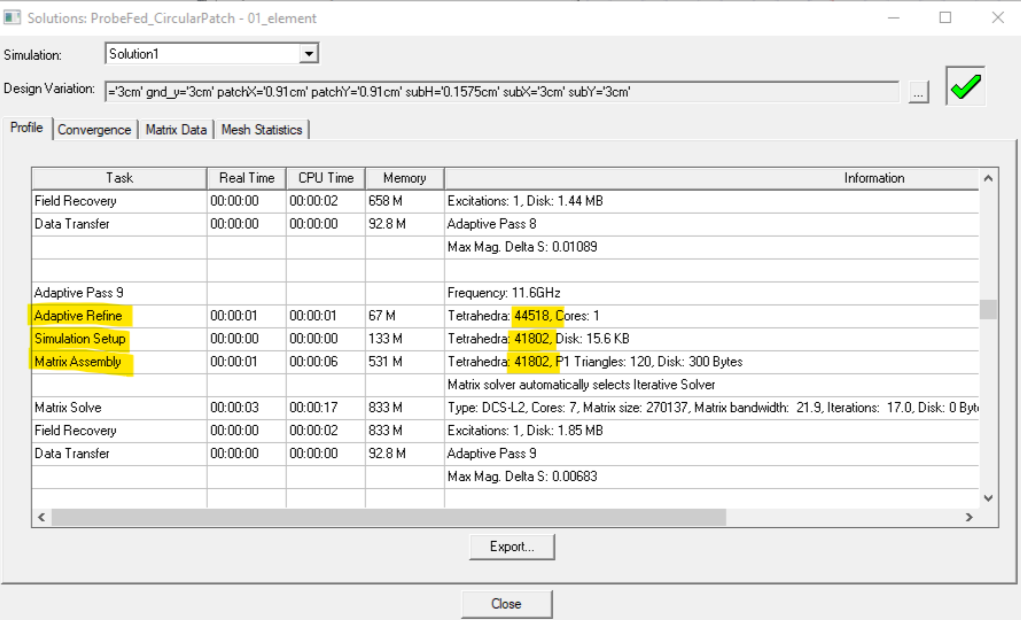This screenshot has width=1021, height=620.
Task: Open the Design Variation ellipsis browser
Action: tap(917, 91)
